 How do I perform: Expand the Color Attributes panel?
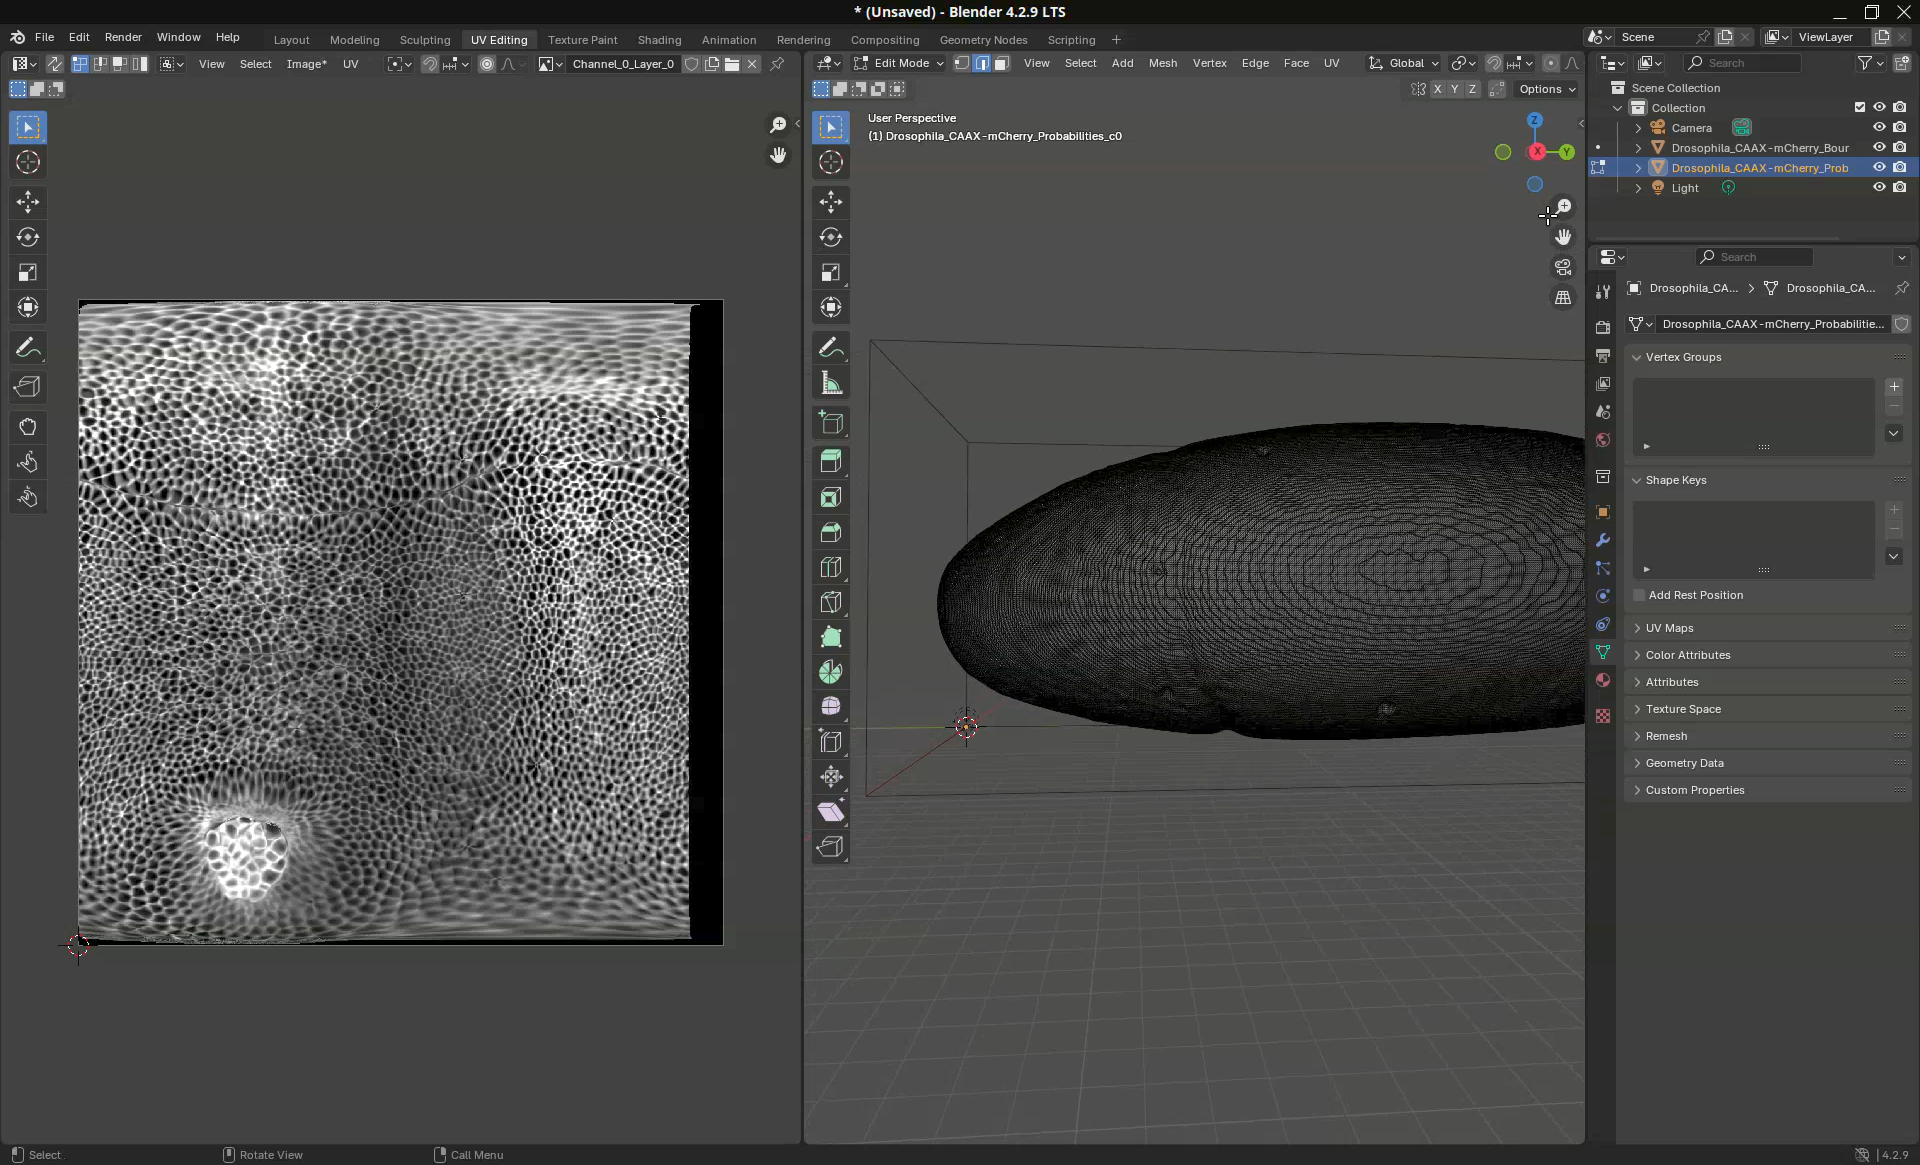click(1687, 655)
